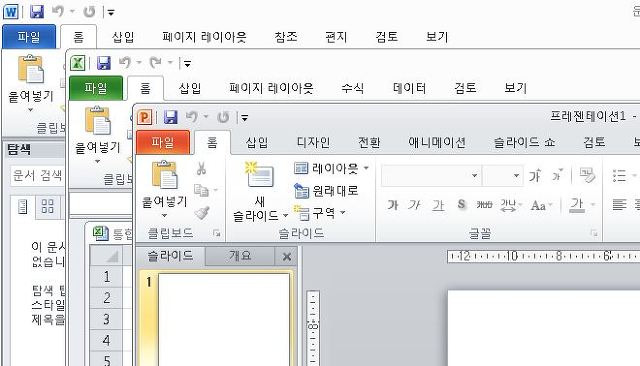Click the bullet list icon in PowerPoint

[619, 175]
